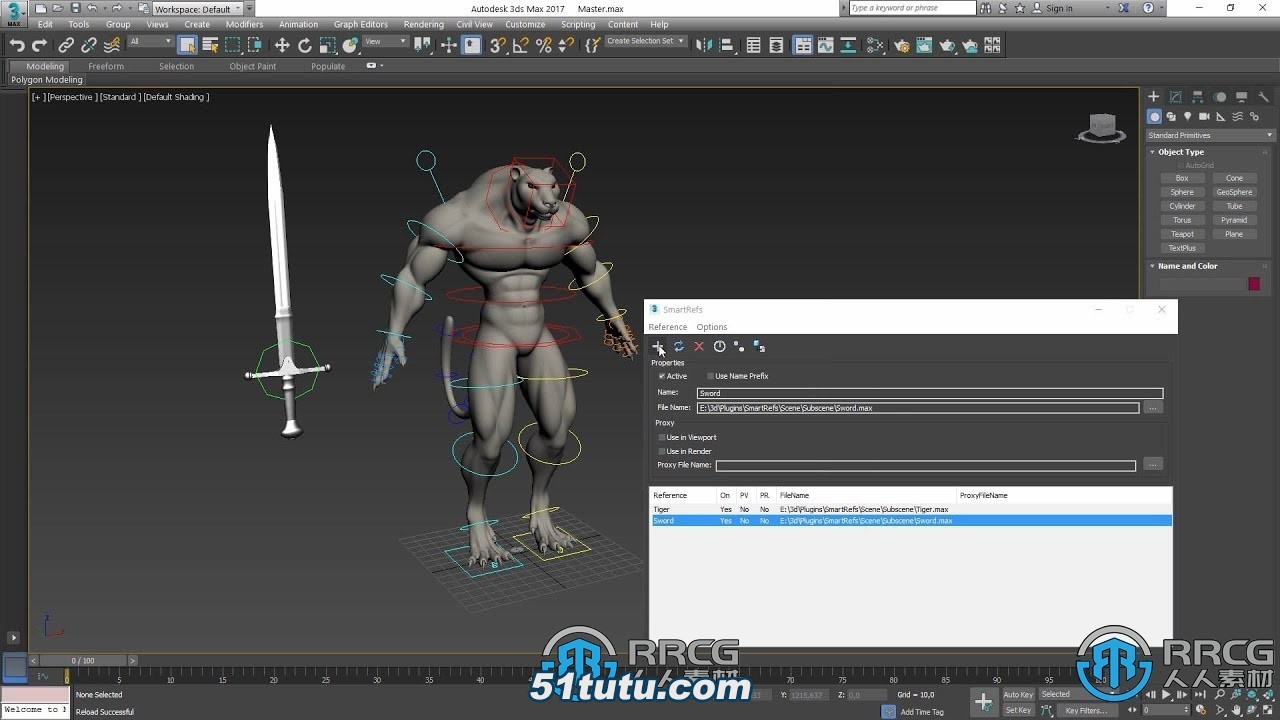This screenshot has height=720, width=1280.
Task: Toggle the Auto Key button
Action: point(1018,695)
